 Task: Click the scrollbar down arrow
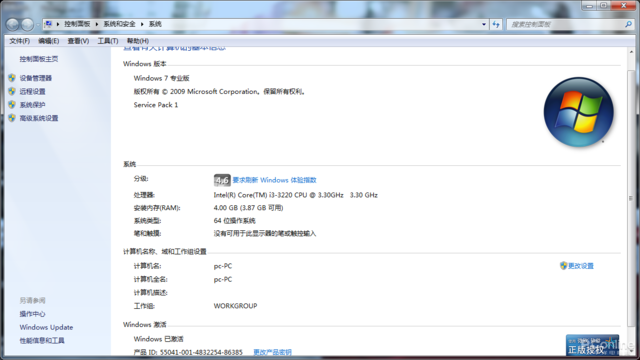pos(631,351)
